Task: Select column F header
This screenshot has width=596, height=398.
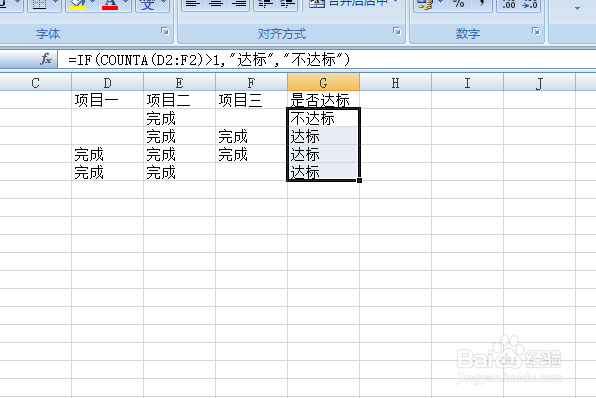Action: coord(251,82)
